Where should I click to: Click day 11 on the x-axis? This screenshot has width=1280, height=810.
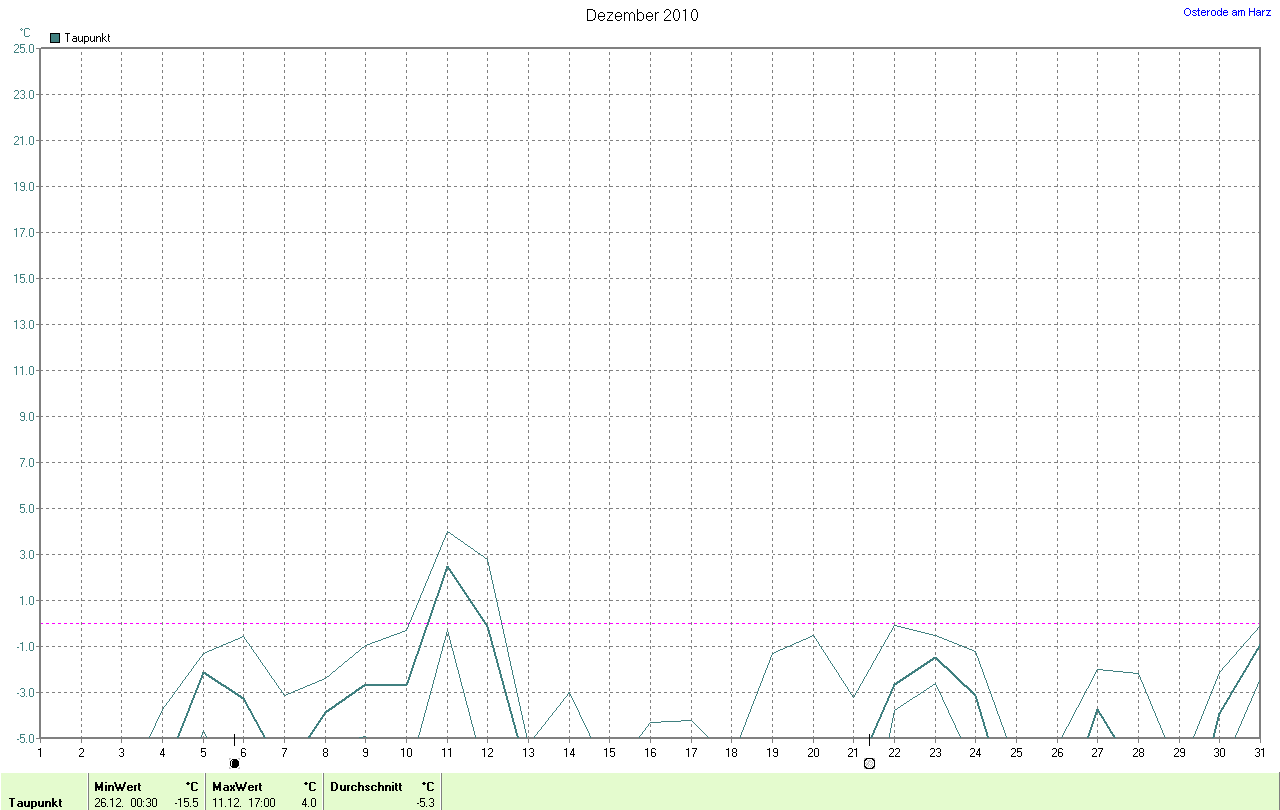click(x=446, y=752)
